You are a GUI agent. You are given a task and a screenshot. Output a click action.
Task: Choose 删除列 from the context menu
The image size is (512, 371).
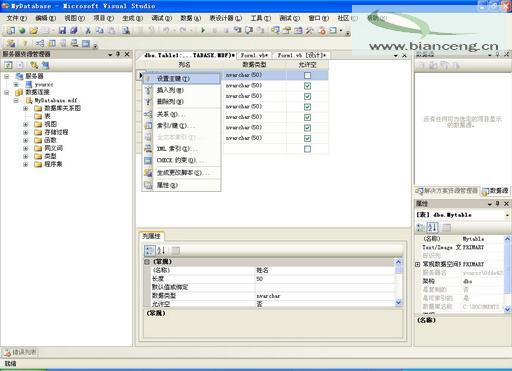182,101
